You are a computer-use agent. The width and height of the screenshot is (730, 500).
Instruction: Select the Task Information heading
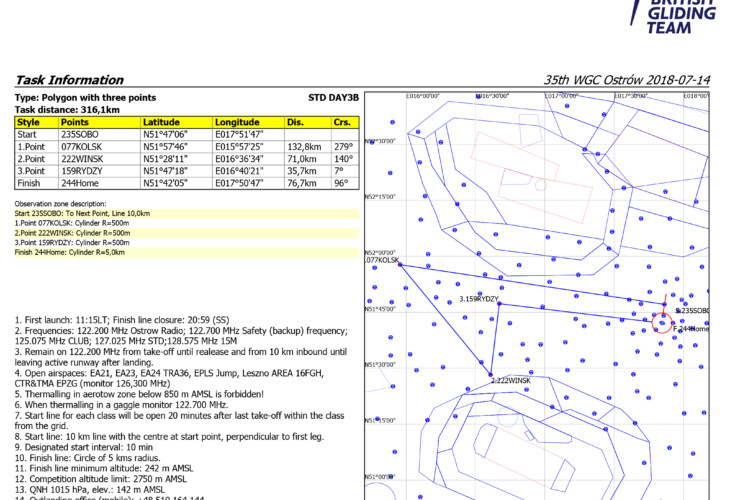click(69, 80)
